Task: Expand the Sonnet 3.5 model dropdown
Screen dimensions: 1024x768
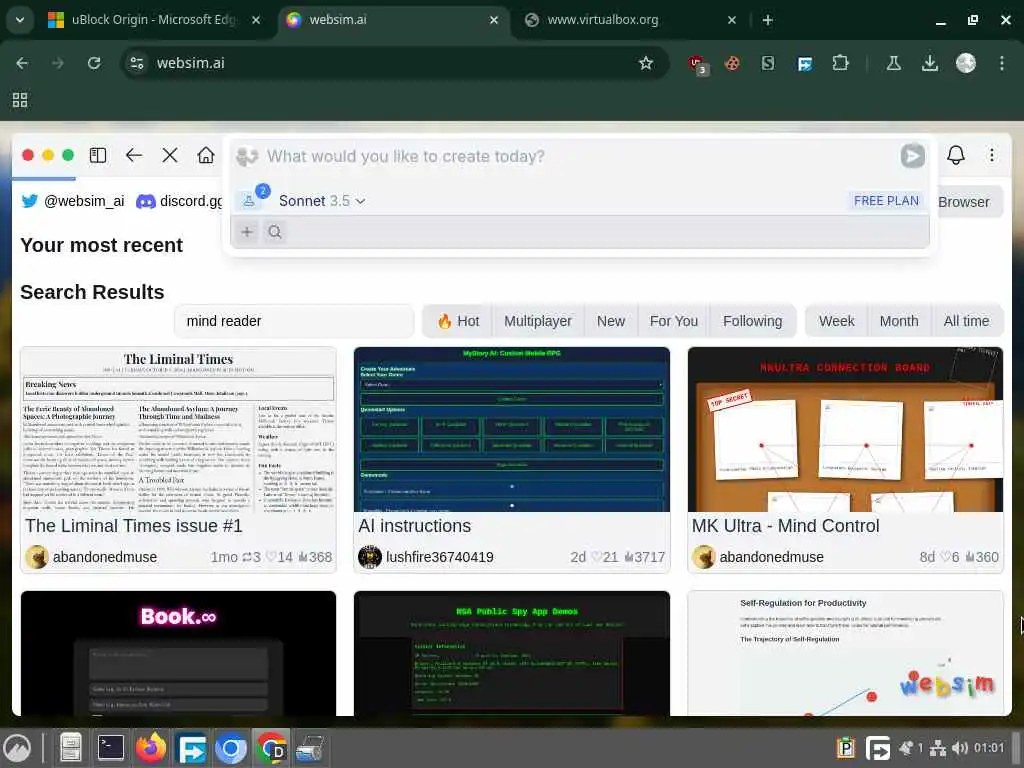Action: pos(321,201)
